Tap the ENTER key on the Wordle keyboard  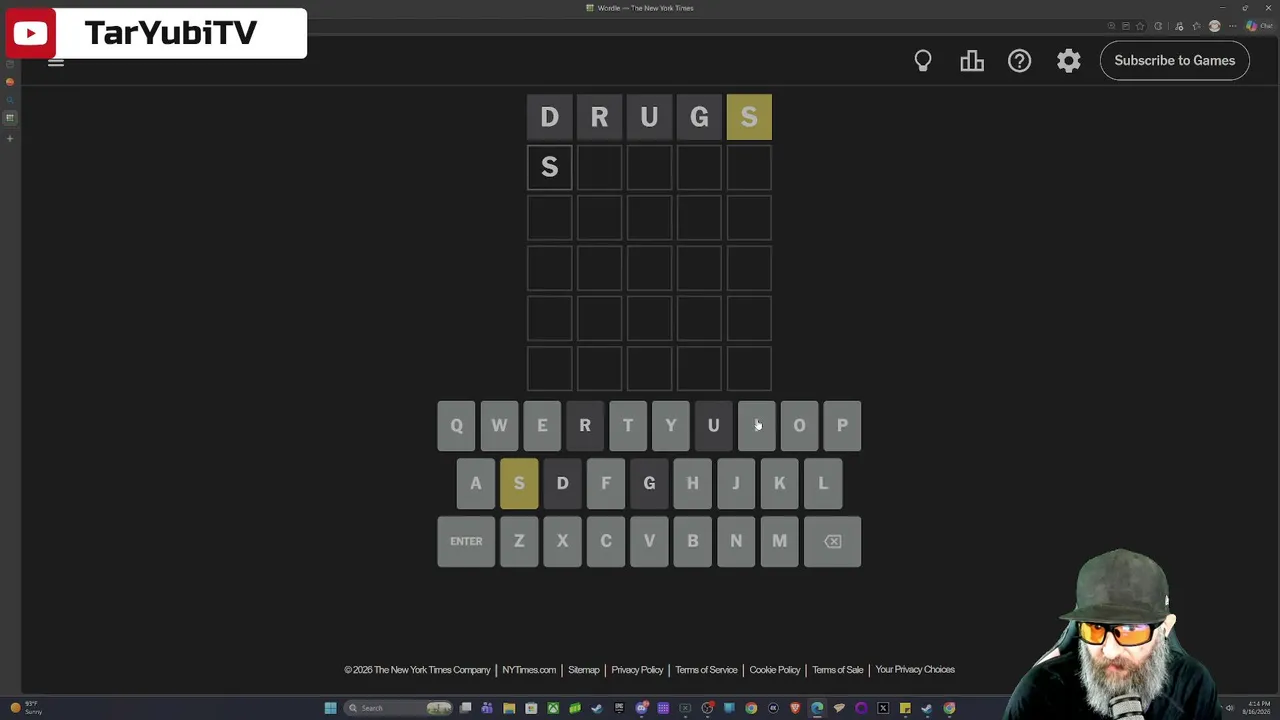(466, 541)
